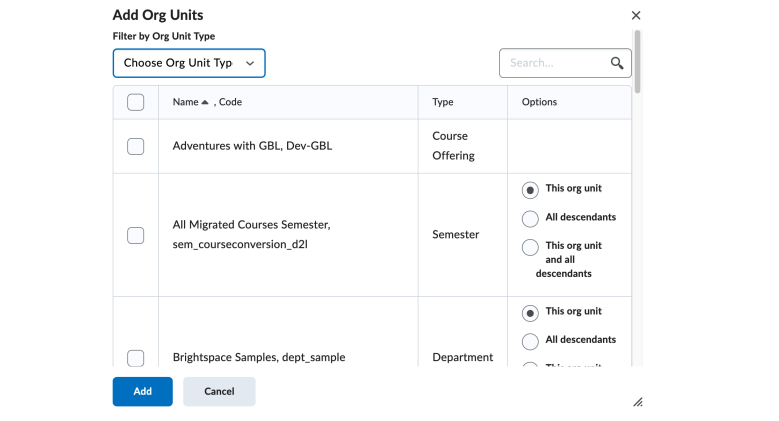
Task: Focus the Search text field
Action: pos(555,63)
